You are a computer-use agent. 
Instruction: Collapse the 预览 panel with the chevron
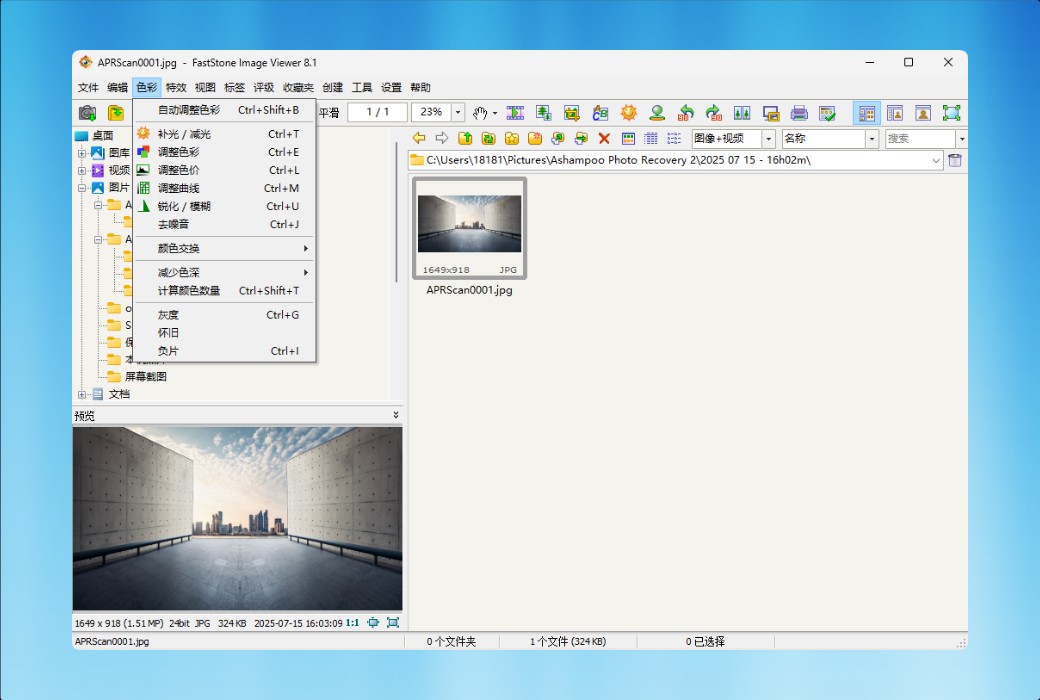[x=396, y=415]
